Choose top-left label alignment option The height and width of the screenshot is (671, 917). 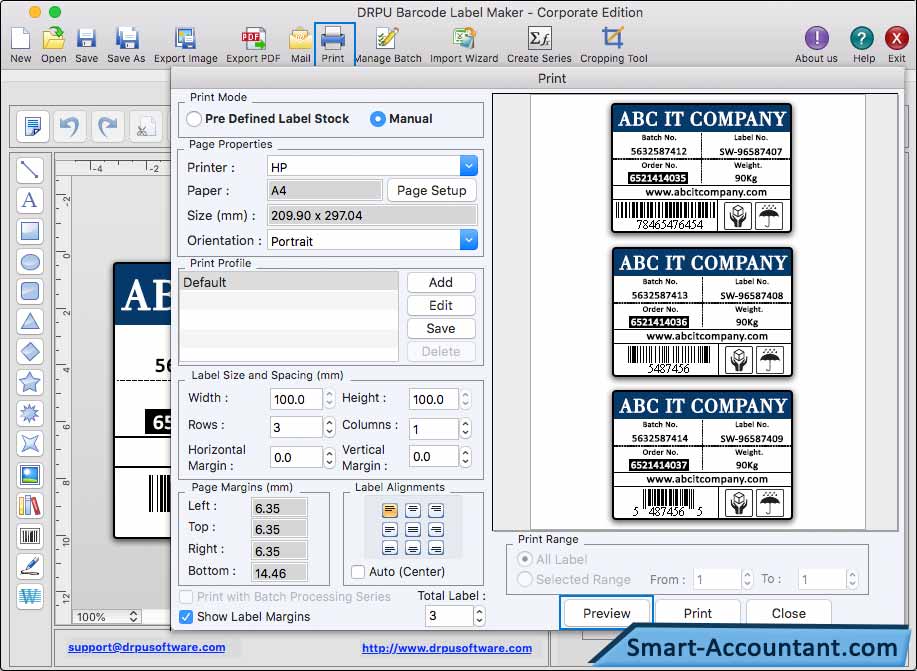(389, 510)
